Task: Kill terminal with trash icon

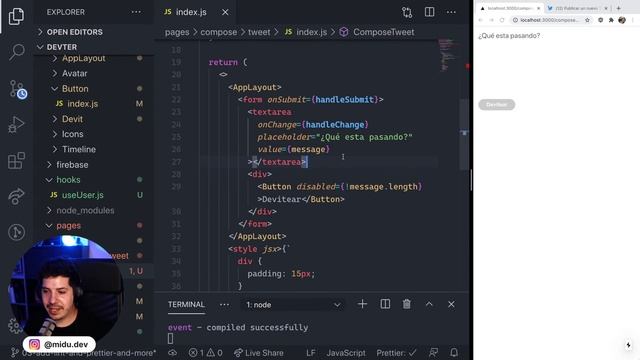Action: [407, 304]
